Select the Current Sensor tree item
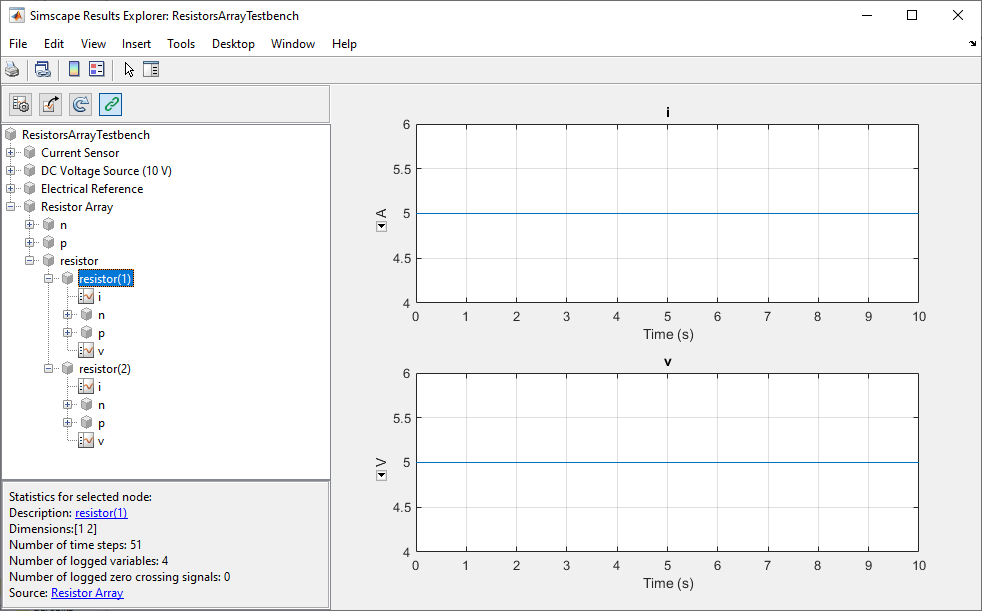This screenshot has height=611, width=982. [x=80, y=153]
